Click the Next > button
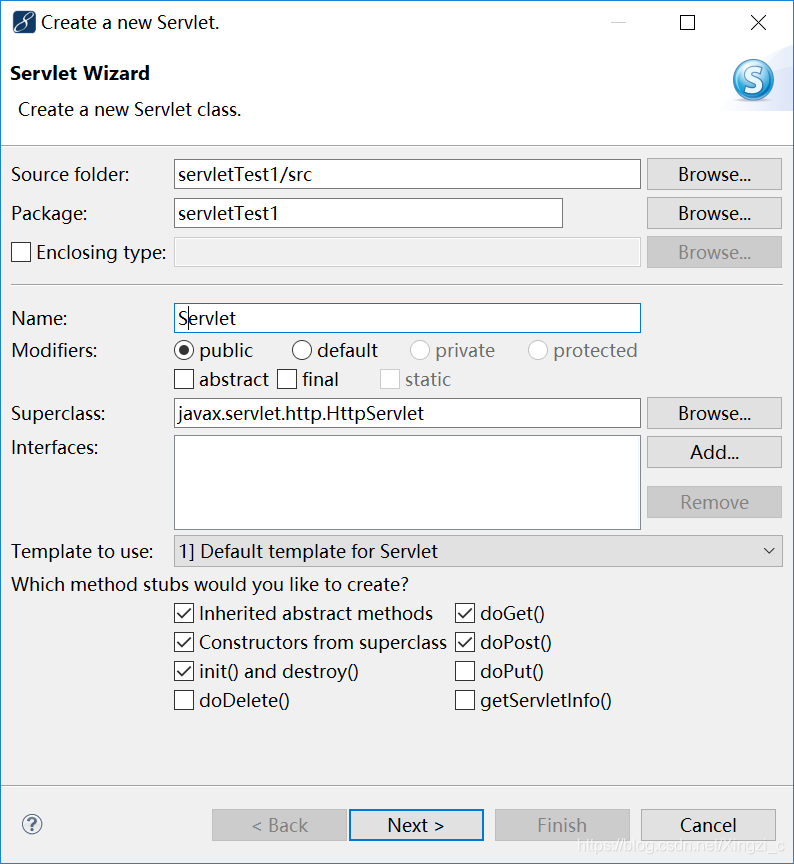Screen dimensions: 794x864 point(417,825)
